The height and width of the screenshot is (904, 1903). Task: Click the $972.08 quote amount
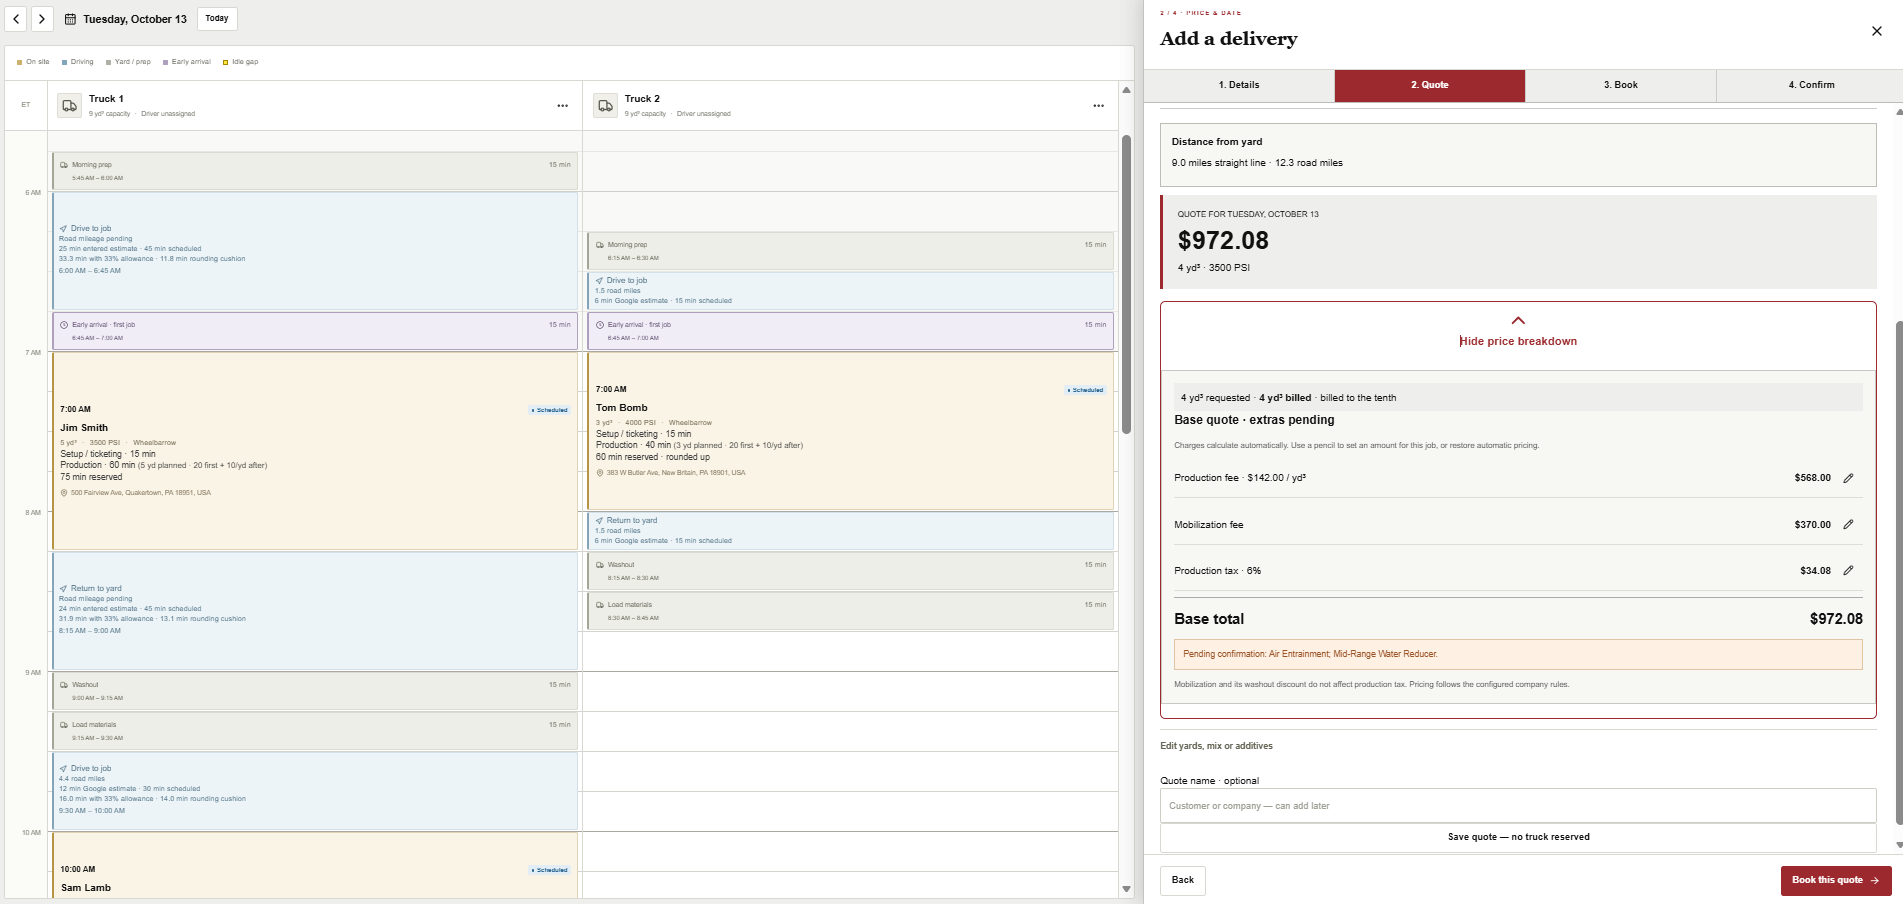1223,241
